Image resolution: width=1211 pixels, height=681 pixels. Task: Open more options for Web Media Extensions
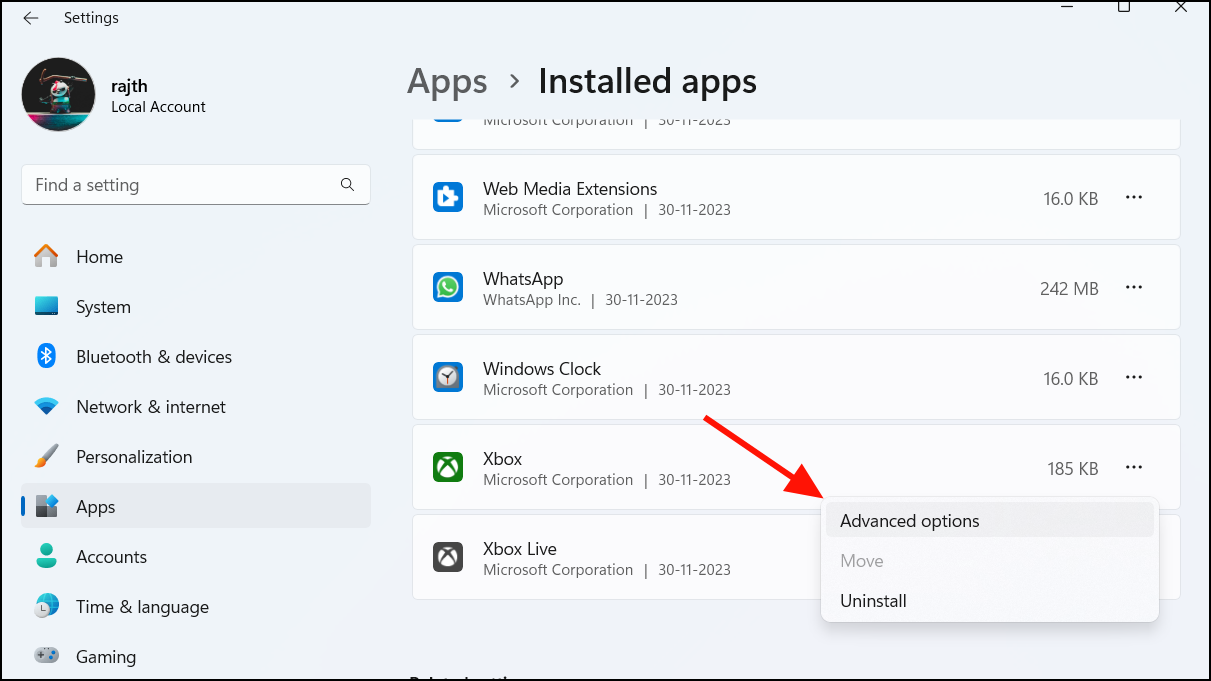point(1134,198)
